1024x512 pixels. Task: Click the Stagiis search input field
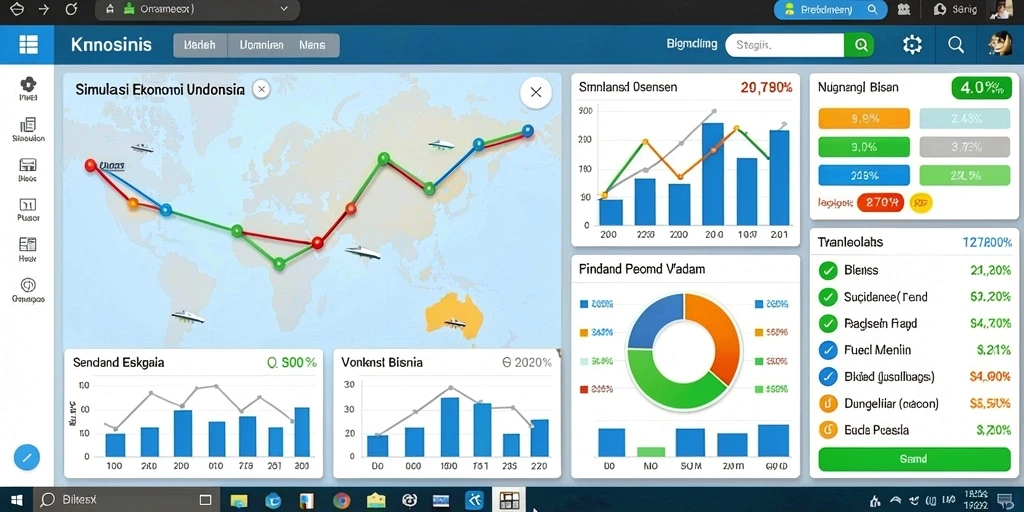[785, 45]
